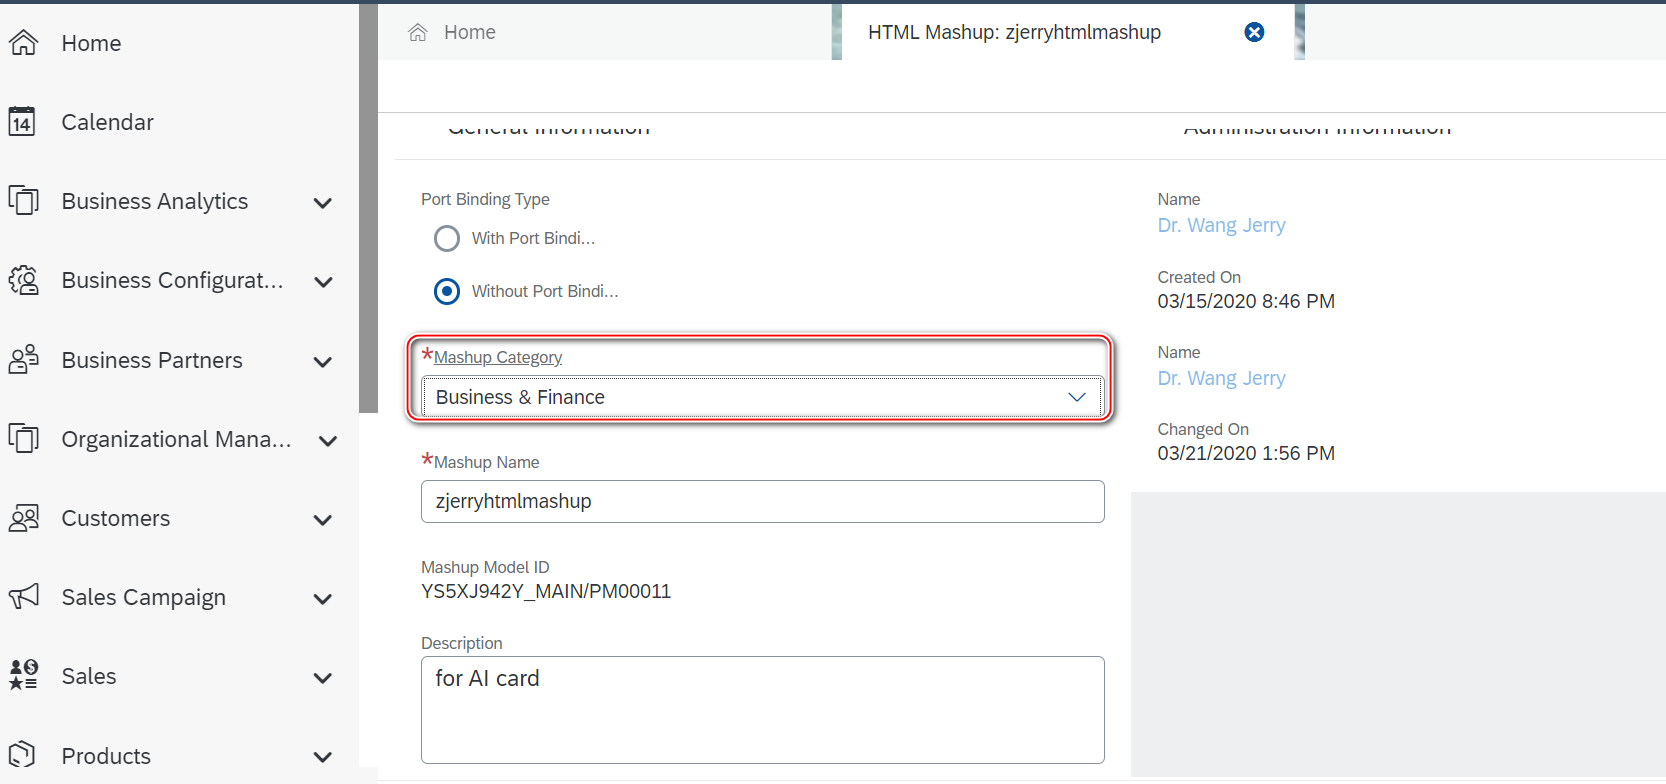The height and width of the screenshot is (784, 1666).
Task: Close the HTML Mashup tab with X icon
Action: pyautogui.click(x=1254, y=32)
